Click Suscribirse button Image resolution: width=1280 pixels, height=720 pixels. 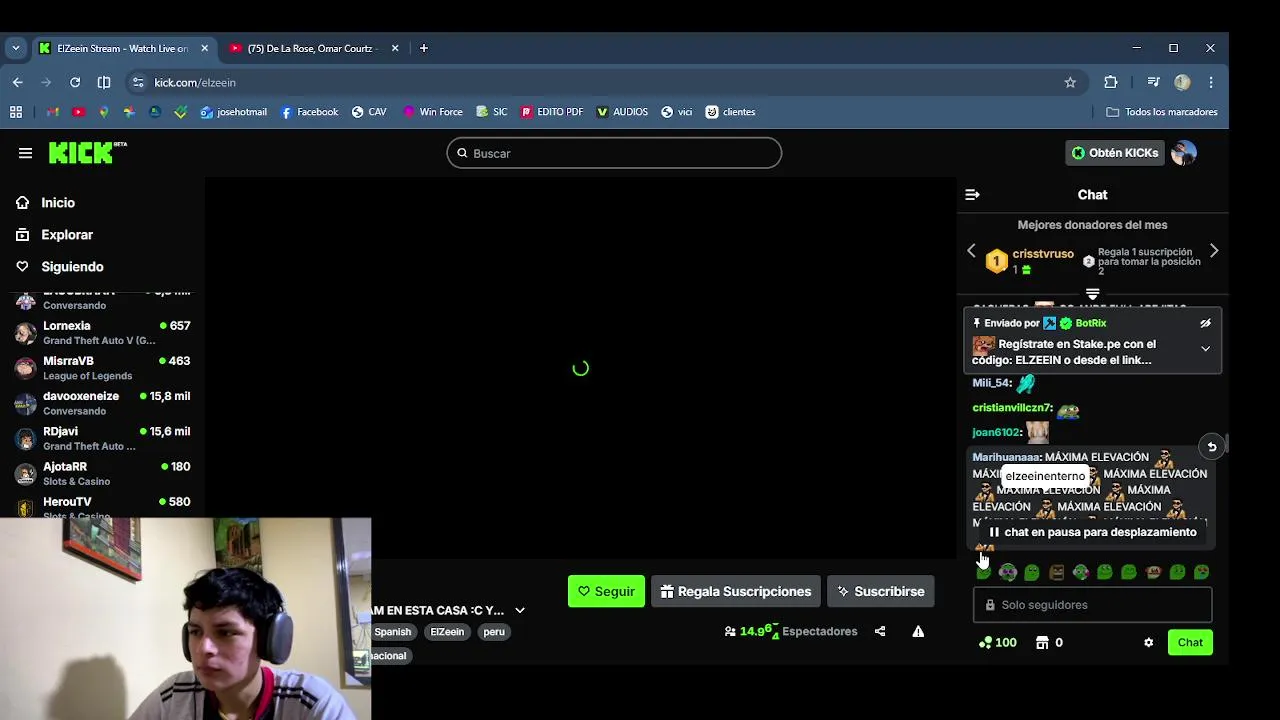881,591
